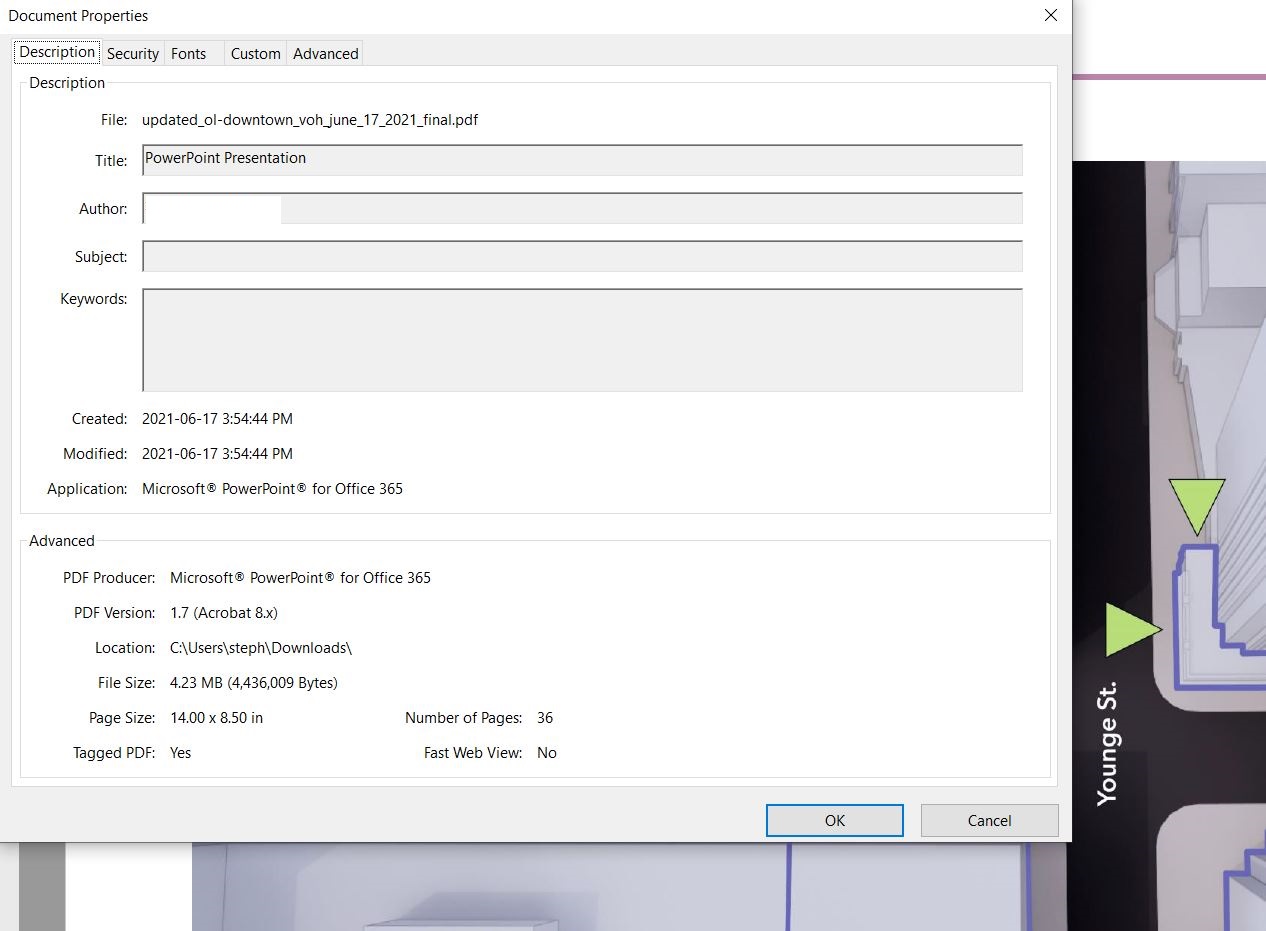
Task: Click the PDF file name text
Action: [310, 120]
